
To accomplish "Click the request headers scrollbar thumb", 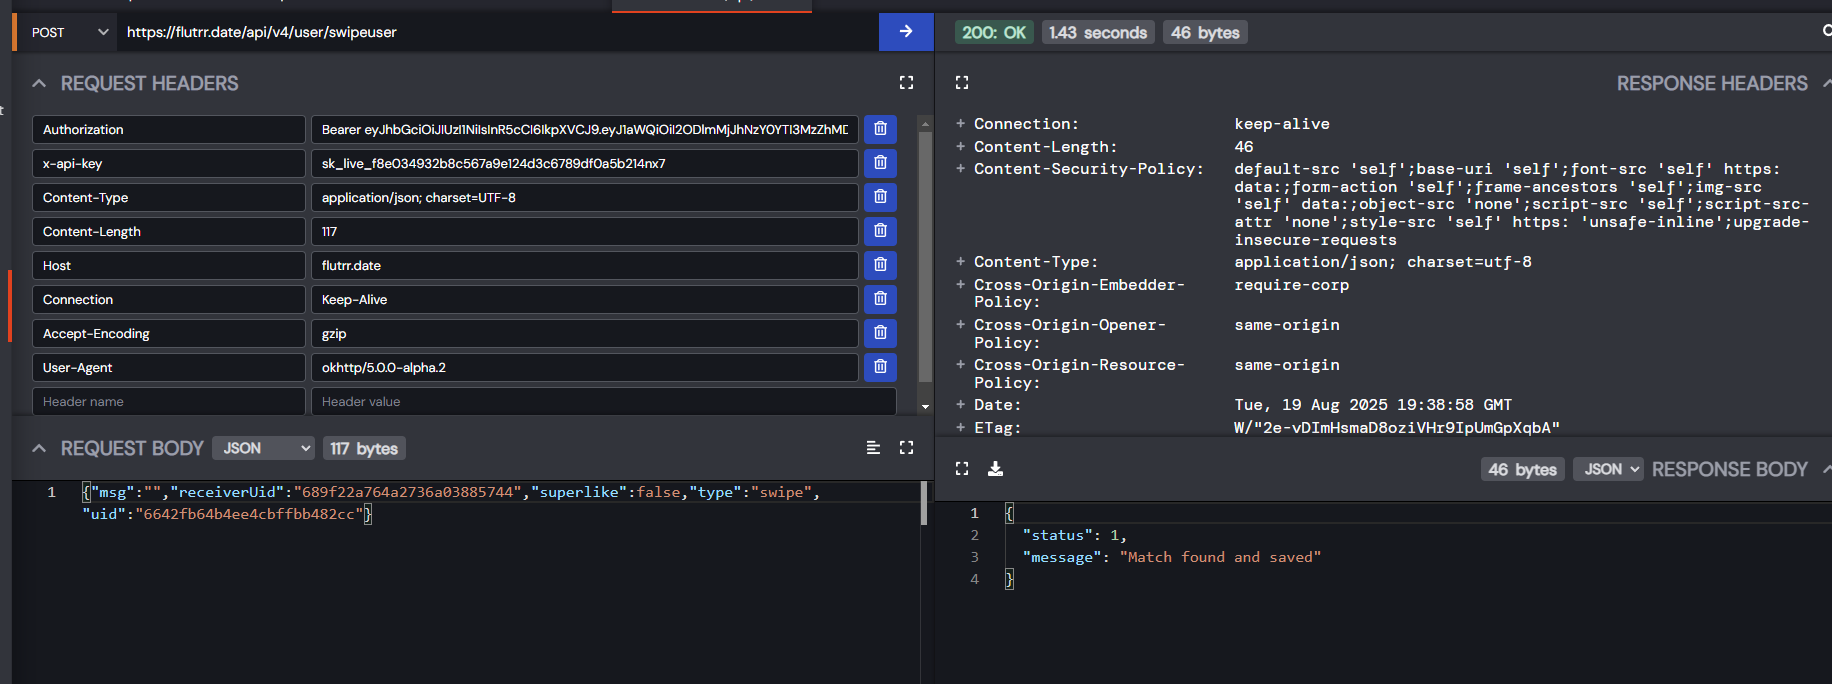I will point(925,257).
